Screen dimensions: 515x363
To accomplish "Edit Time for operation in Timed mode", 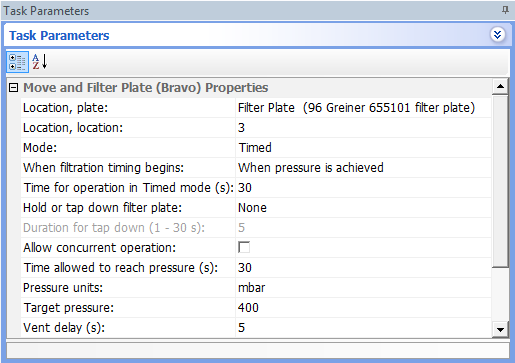I will coord(363,188).
